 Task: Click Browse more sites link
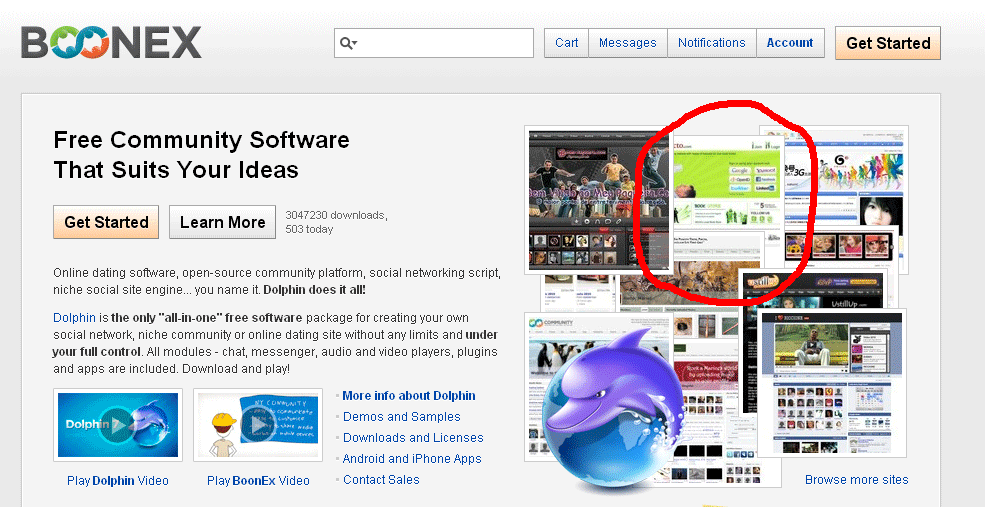tap(856, 480)
